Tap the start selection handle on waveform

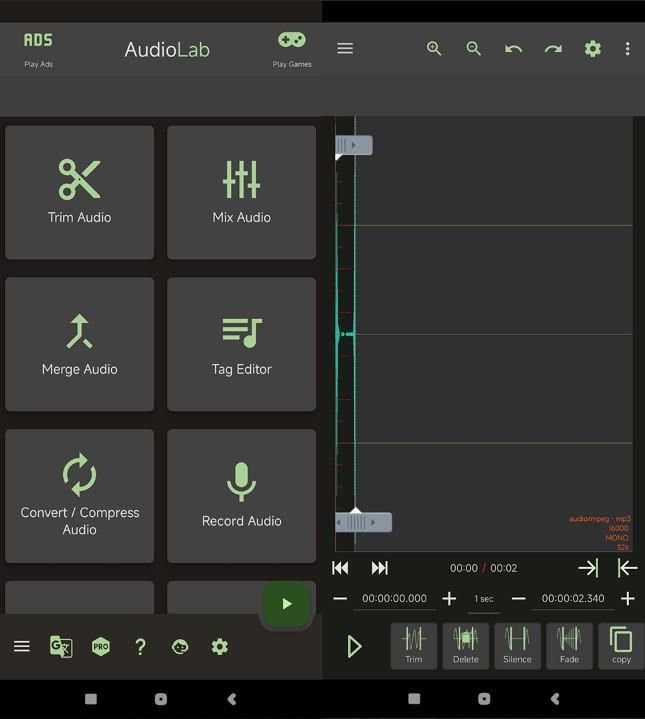pos(354,145)
